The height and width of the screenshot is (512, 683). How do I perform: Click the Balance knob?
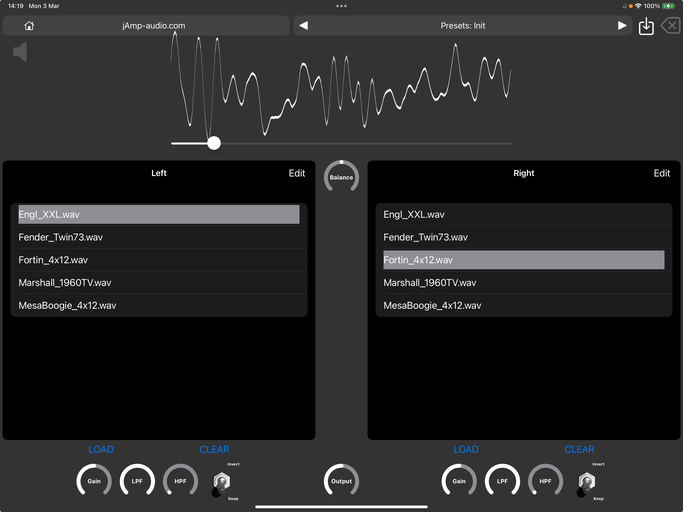(x=342, y=177)
